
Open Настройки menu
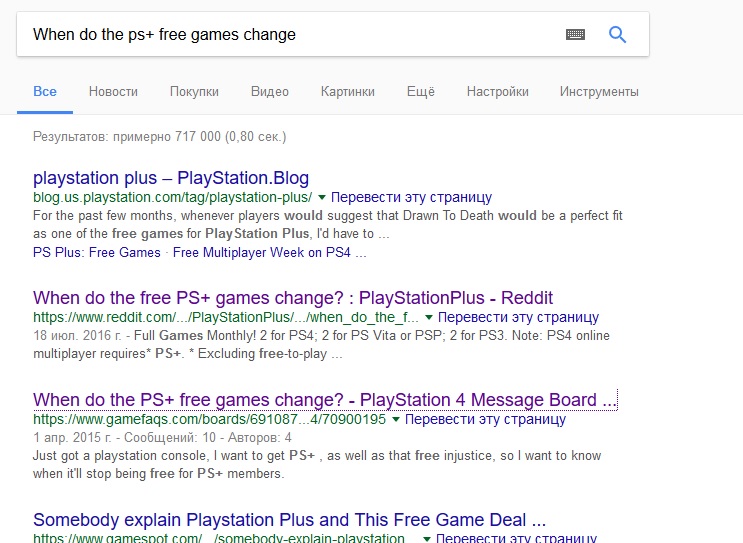coord(498,91)
